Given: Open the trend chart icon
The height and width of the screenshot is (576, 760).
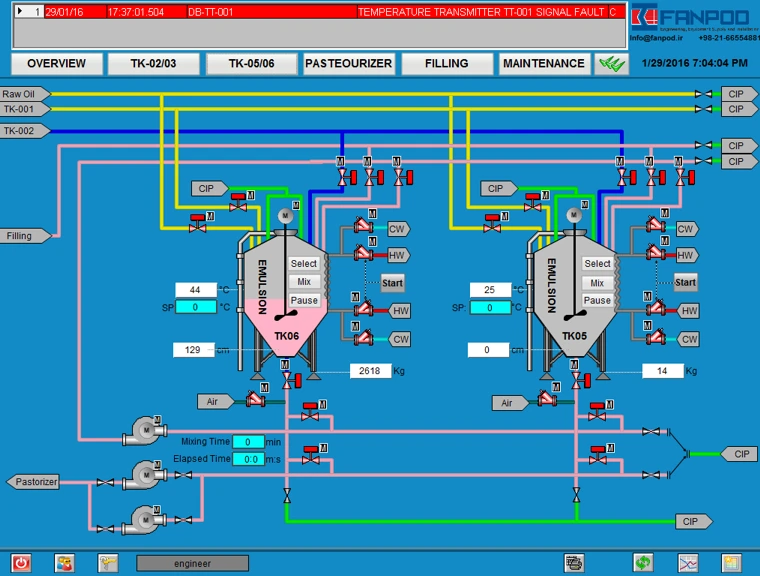Looking at the screenshot, I should point(688,563).
